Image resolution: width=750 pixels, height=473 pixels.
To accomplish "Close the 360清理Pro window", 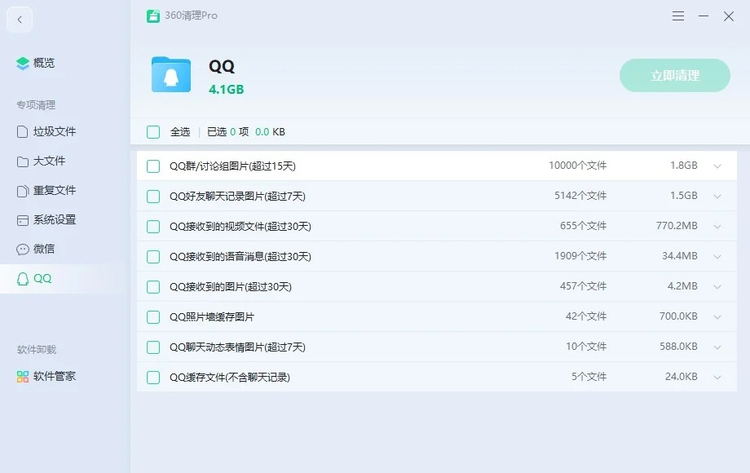I will point(728,16).
